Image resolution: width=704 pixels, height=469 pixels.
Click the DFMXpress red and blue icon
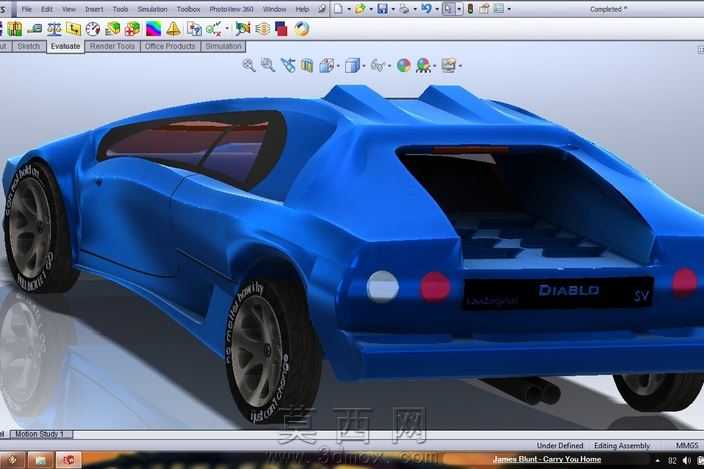pos(282,29)
